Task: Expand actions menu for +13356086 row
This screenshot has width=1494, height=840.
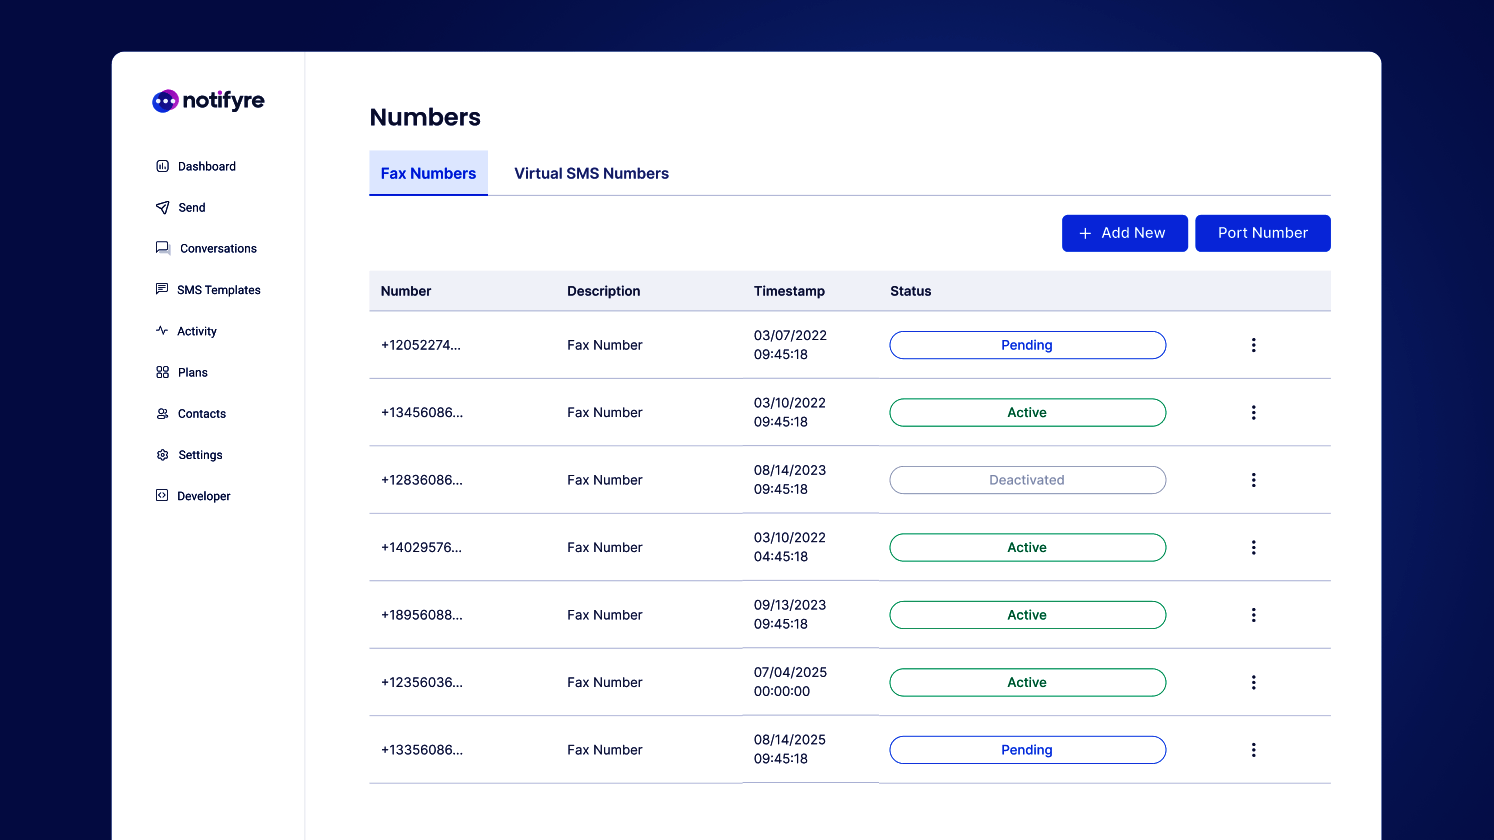Action: (1253, 750)
